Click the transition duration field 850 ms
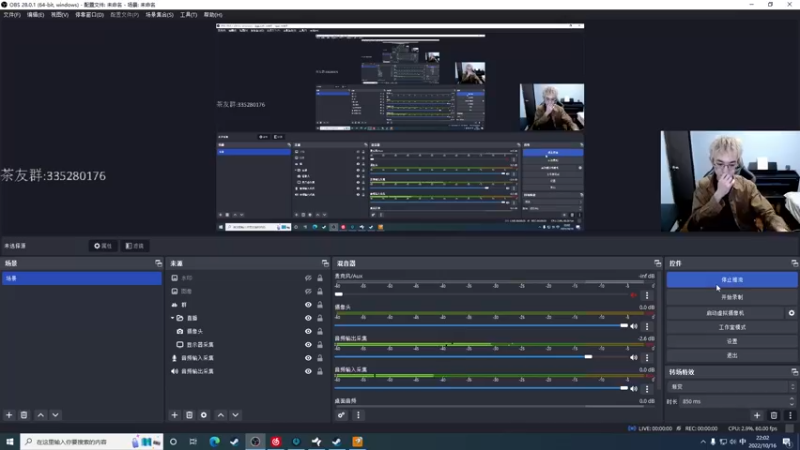 [x=734, y=402]
